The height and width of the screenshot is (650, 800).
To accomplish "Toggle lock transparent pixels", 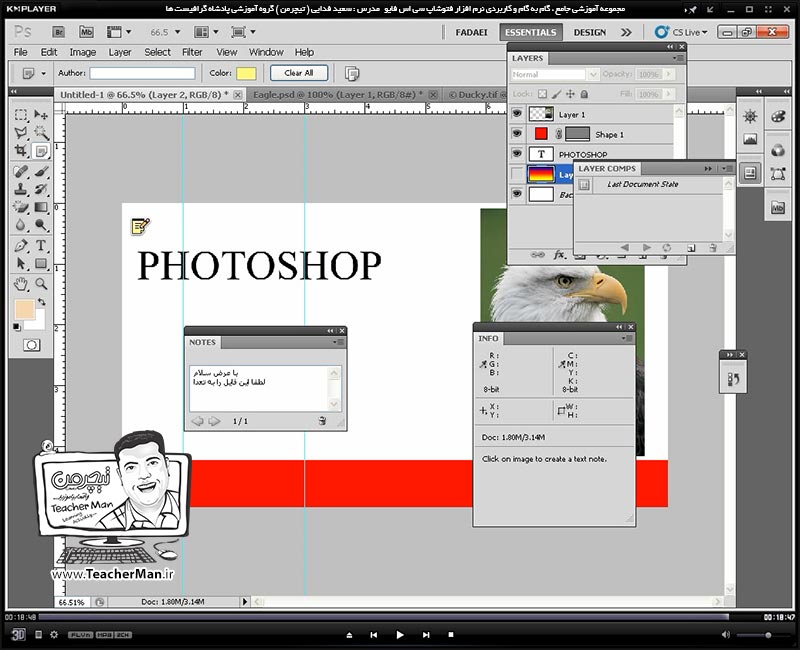I will (542, 94).
